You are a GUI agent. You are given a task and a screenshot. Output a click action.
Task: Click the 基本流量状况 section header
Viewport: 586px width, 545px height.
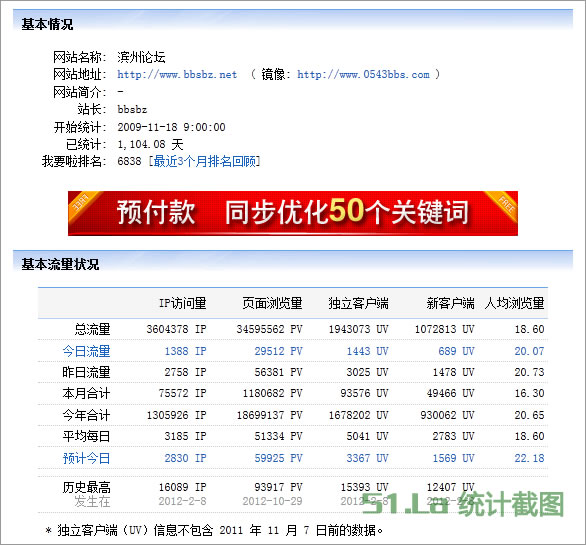(60, 264)
